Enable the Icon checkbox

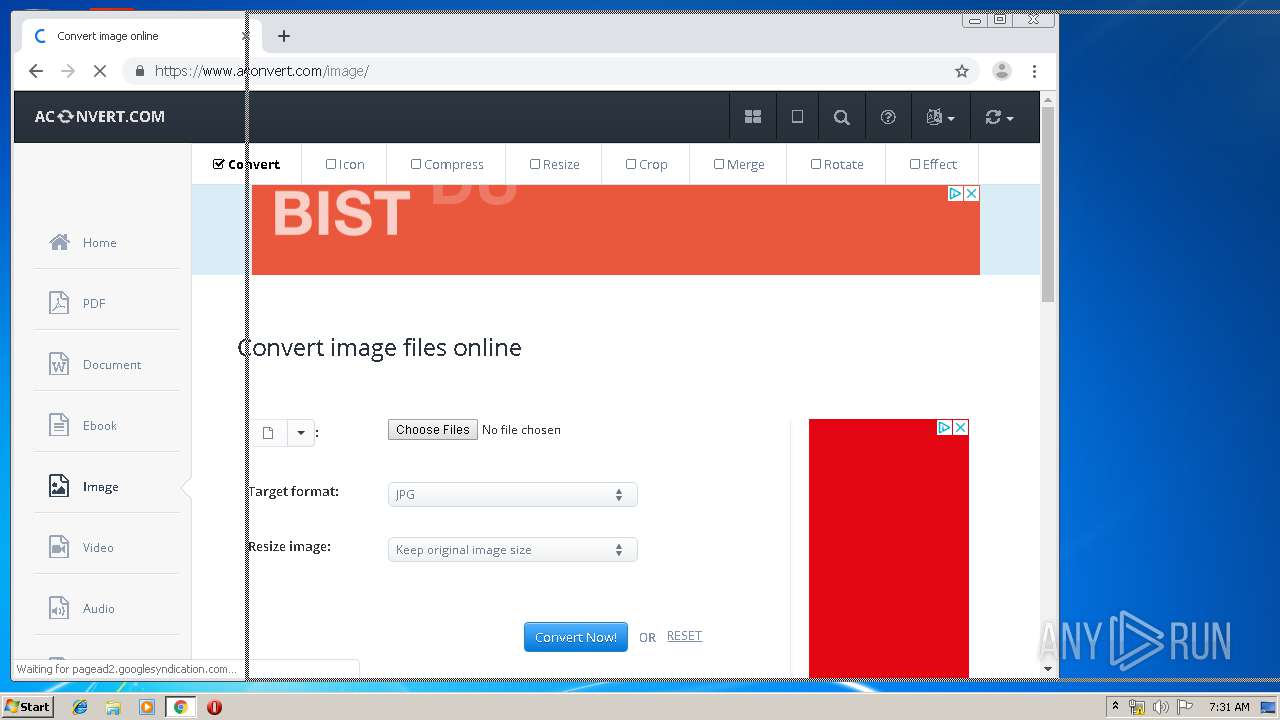pos(331,164)
